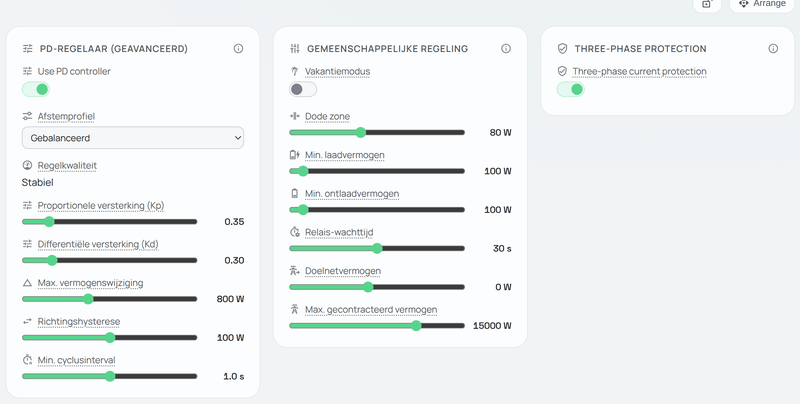
Task: Click the Relais-wachttijd label
Action: coord(339,232)
